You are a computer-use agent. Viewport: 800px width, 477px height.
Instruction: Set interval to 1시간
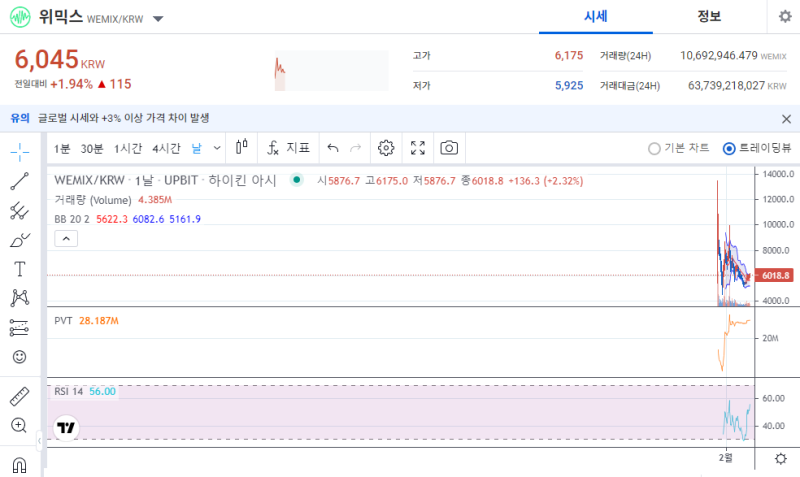click(x=128, y=148)
